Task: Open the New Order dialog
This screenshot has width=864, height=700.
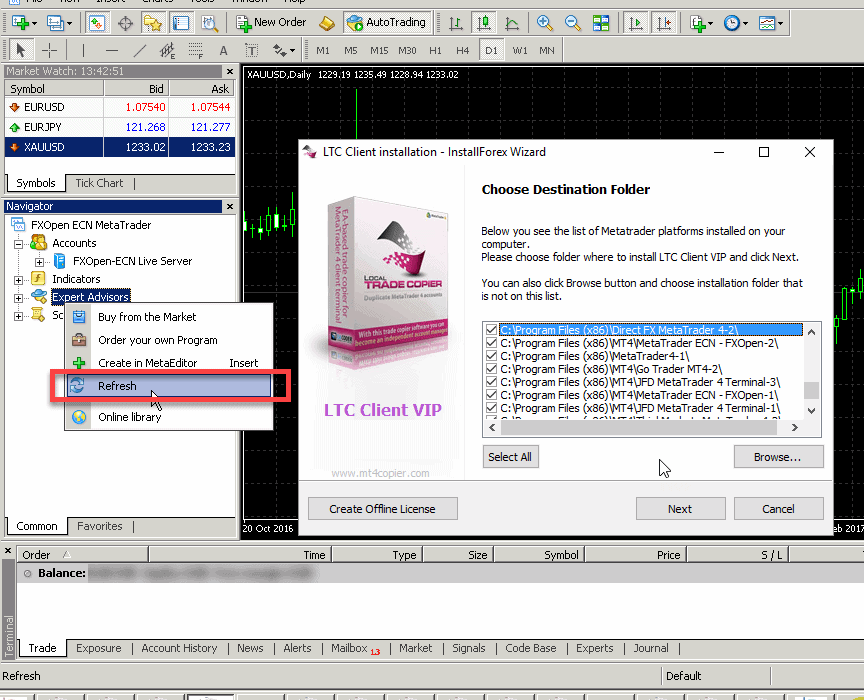Action: (271, 23)
